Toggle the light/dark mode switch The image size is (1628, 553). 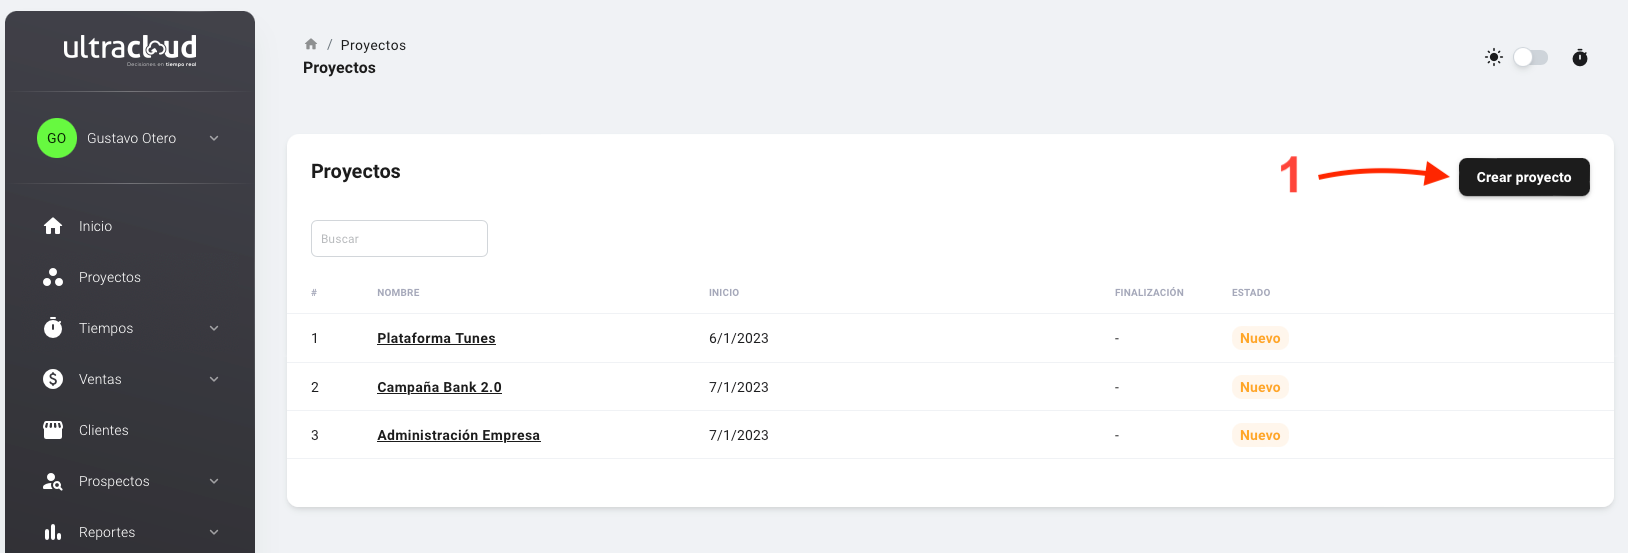click(x=1530, y=57)
